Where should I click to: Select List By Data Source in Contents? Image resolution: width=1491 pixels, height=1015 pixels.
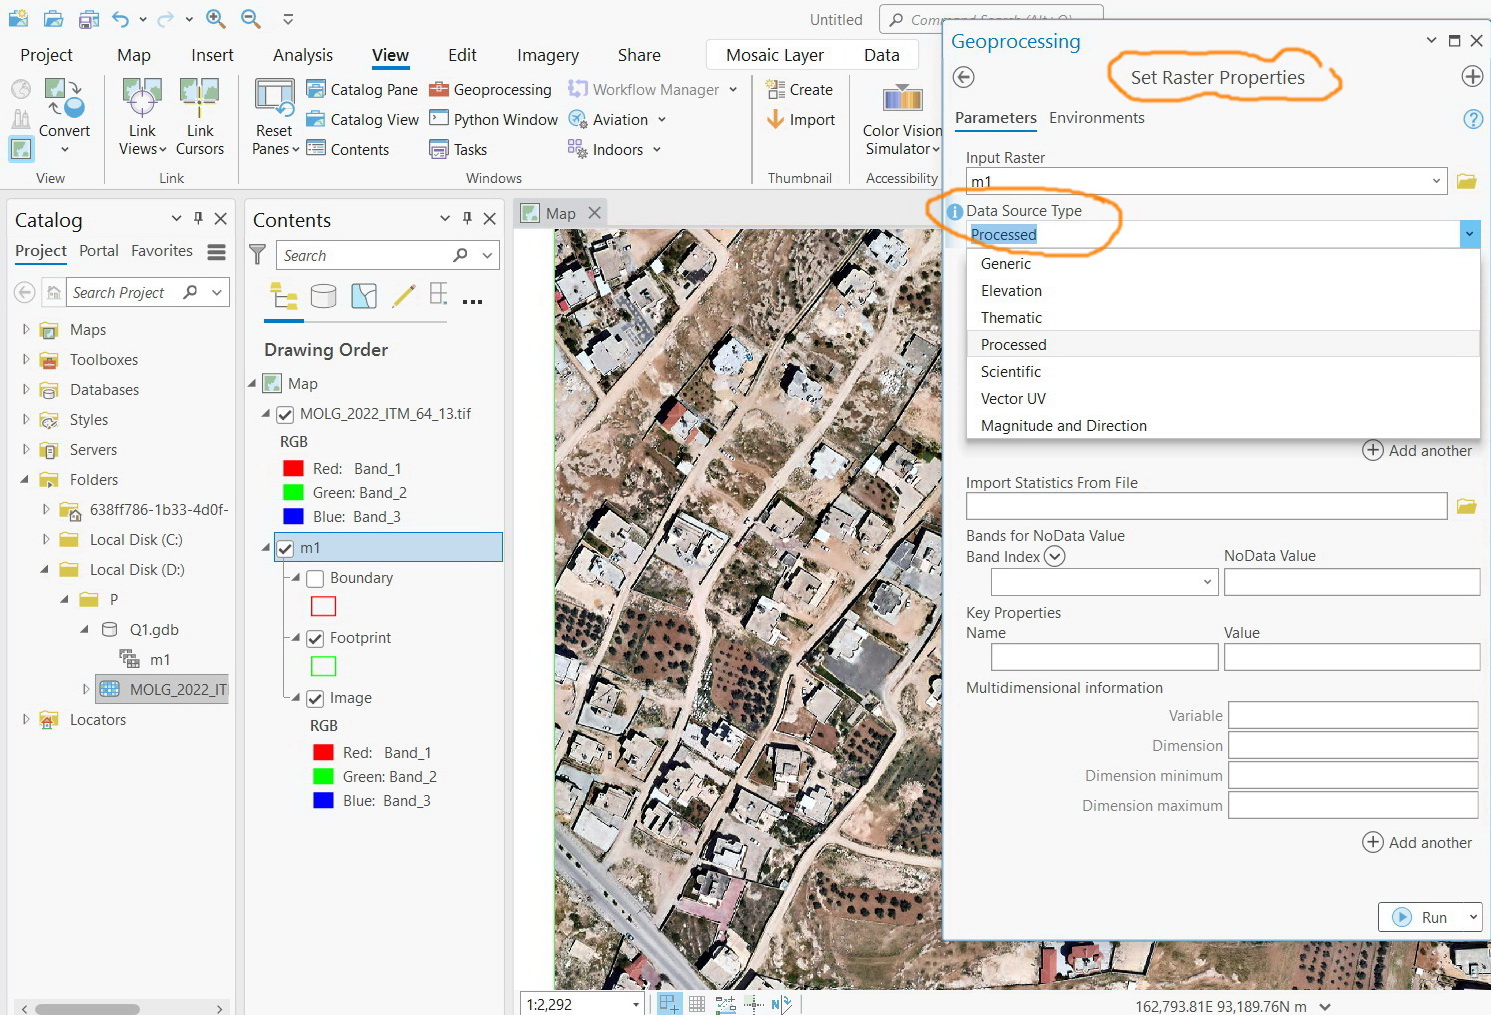(323, 296)
